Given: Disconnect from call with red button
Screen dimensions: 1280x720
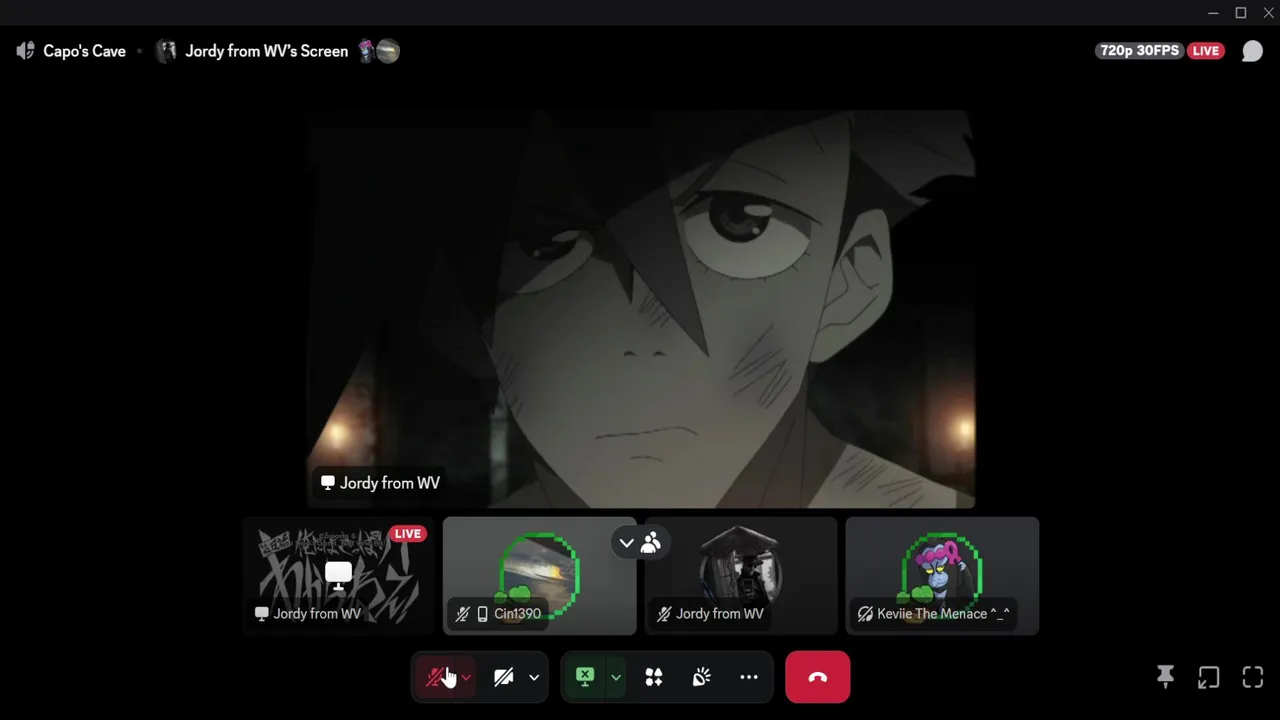Looking at the screenshot, I should pos(818,677).
